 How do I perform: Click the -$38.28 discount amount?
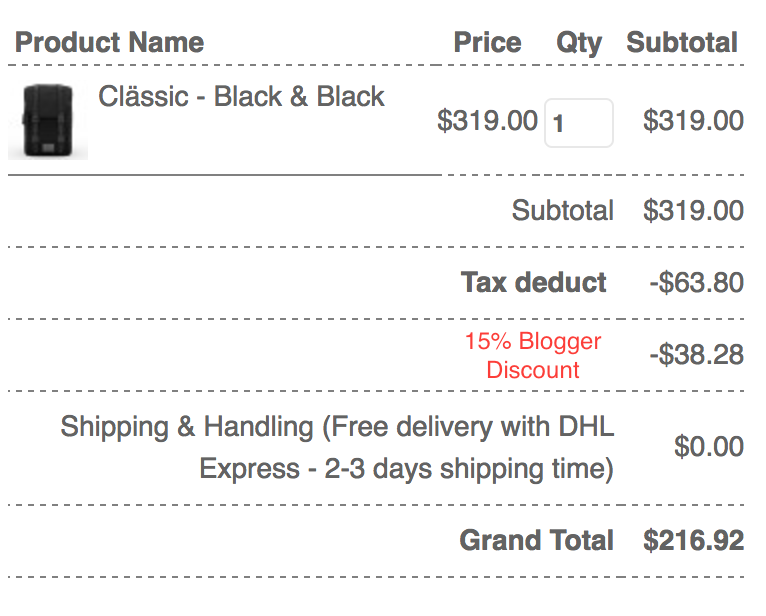tap(696, 355)
